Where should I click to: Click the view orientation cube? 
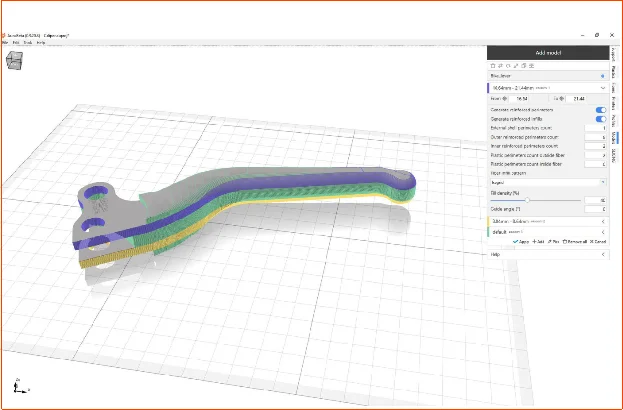16,62
